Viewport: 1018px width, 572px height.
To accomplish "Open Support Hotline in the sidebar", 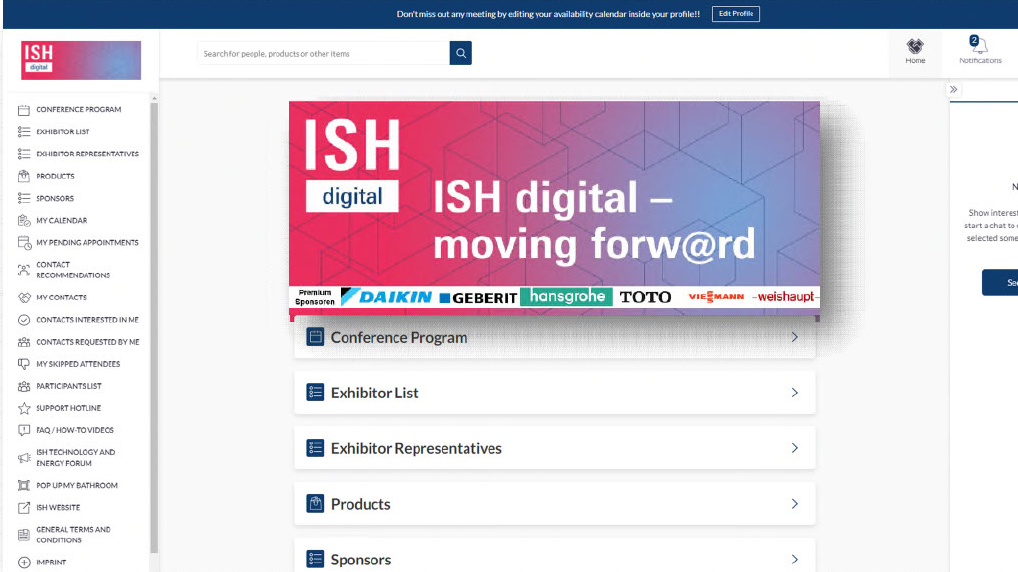I will [x=69, y=408].
